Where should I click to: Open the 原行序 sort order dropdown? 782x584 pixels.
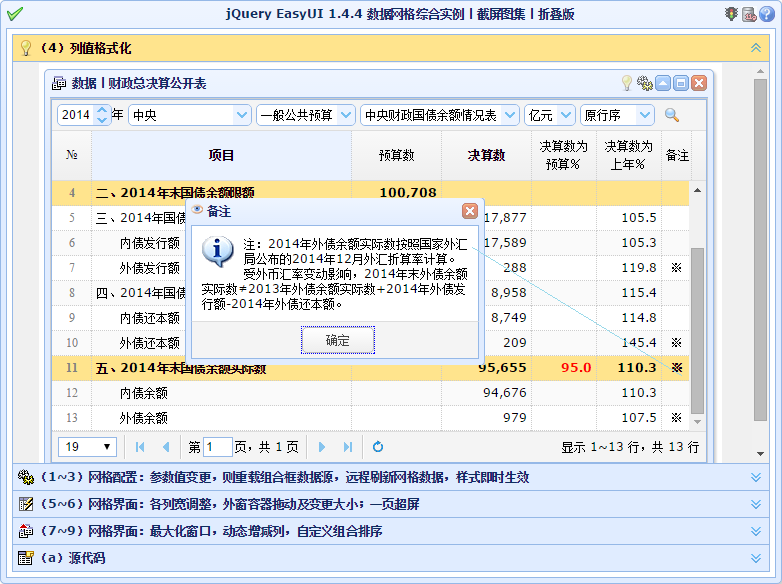645,115
